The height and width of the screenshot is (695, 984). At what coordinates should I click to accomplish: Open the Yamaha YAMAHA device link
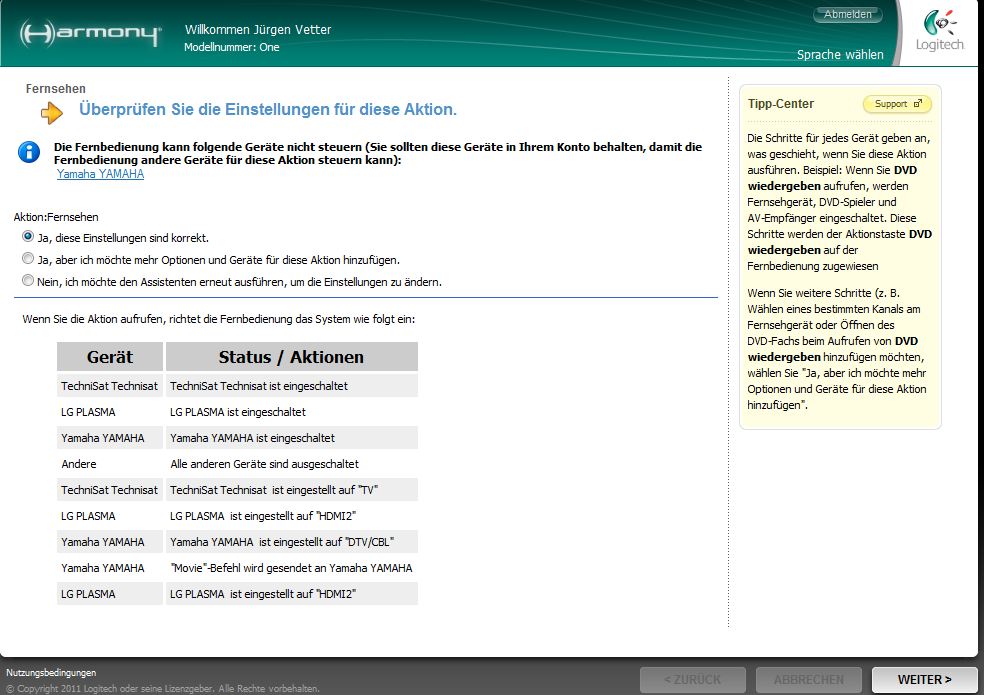click(100, 174)
